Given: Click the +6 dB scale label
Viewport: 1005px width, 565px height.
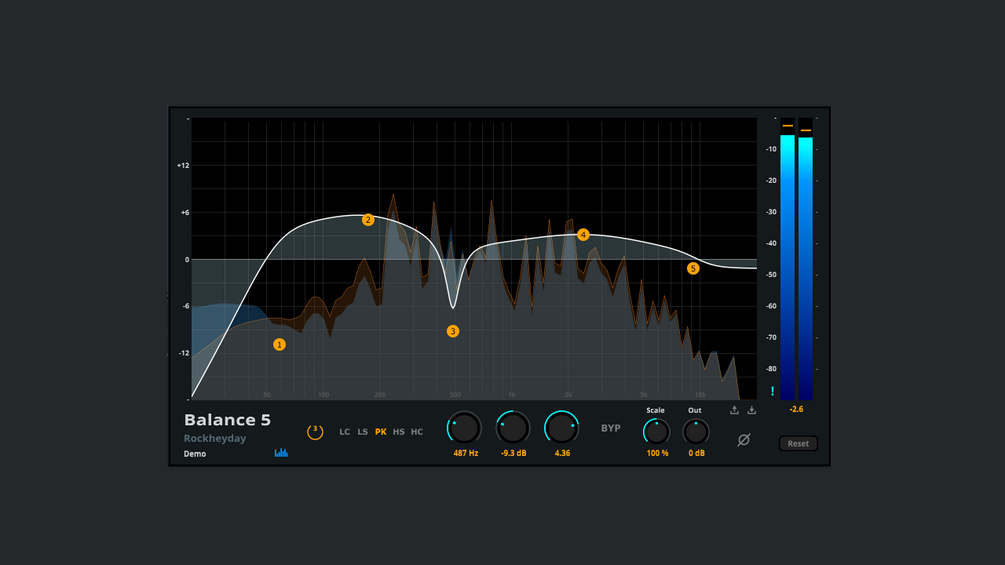Looking at the screenshot, I should [x=185, y=213].
